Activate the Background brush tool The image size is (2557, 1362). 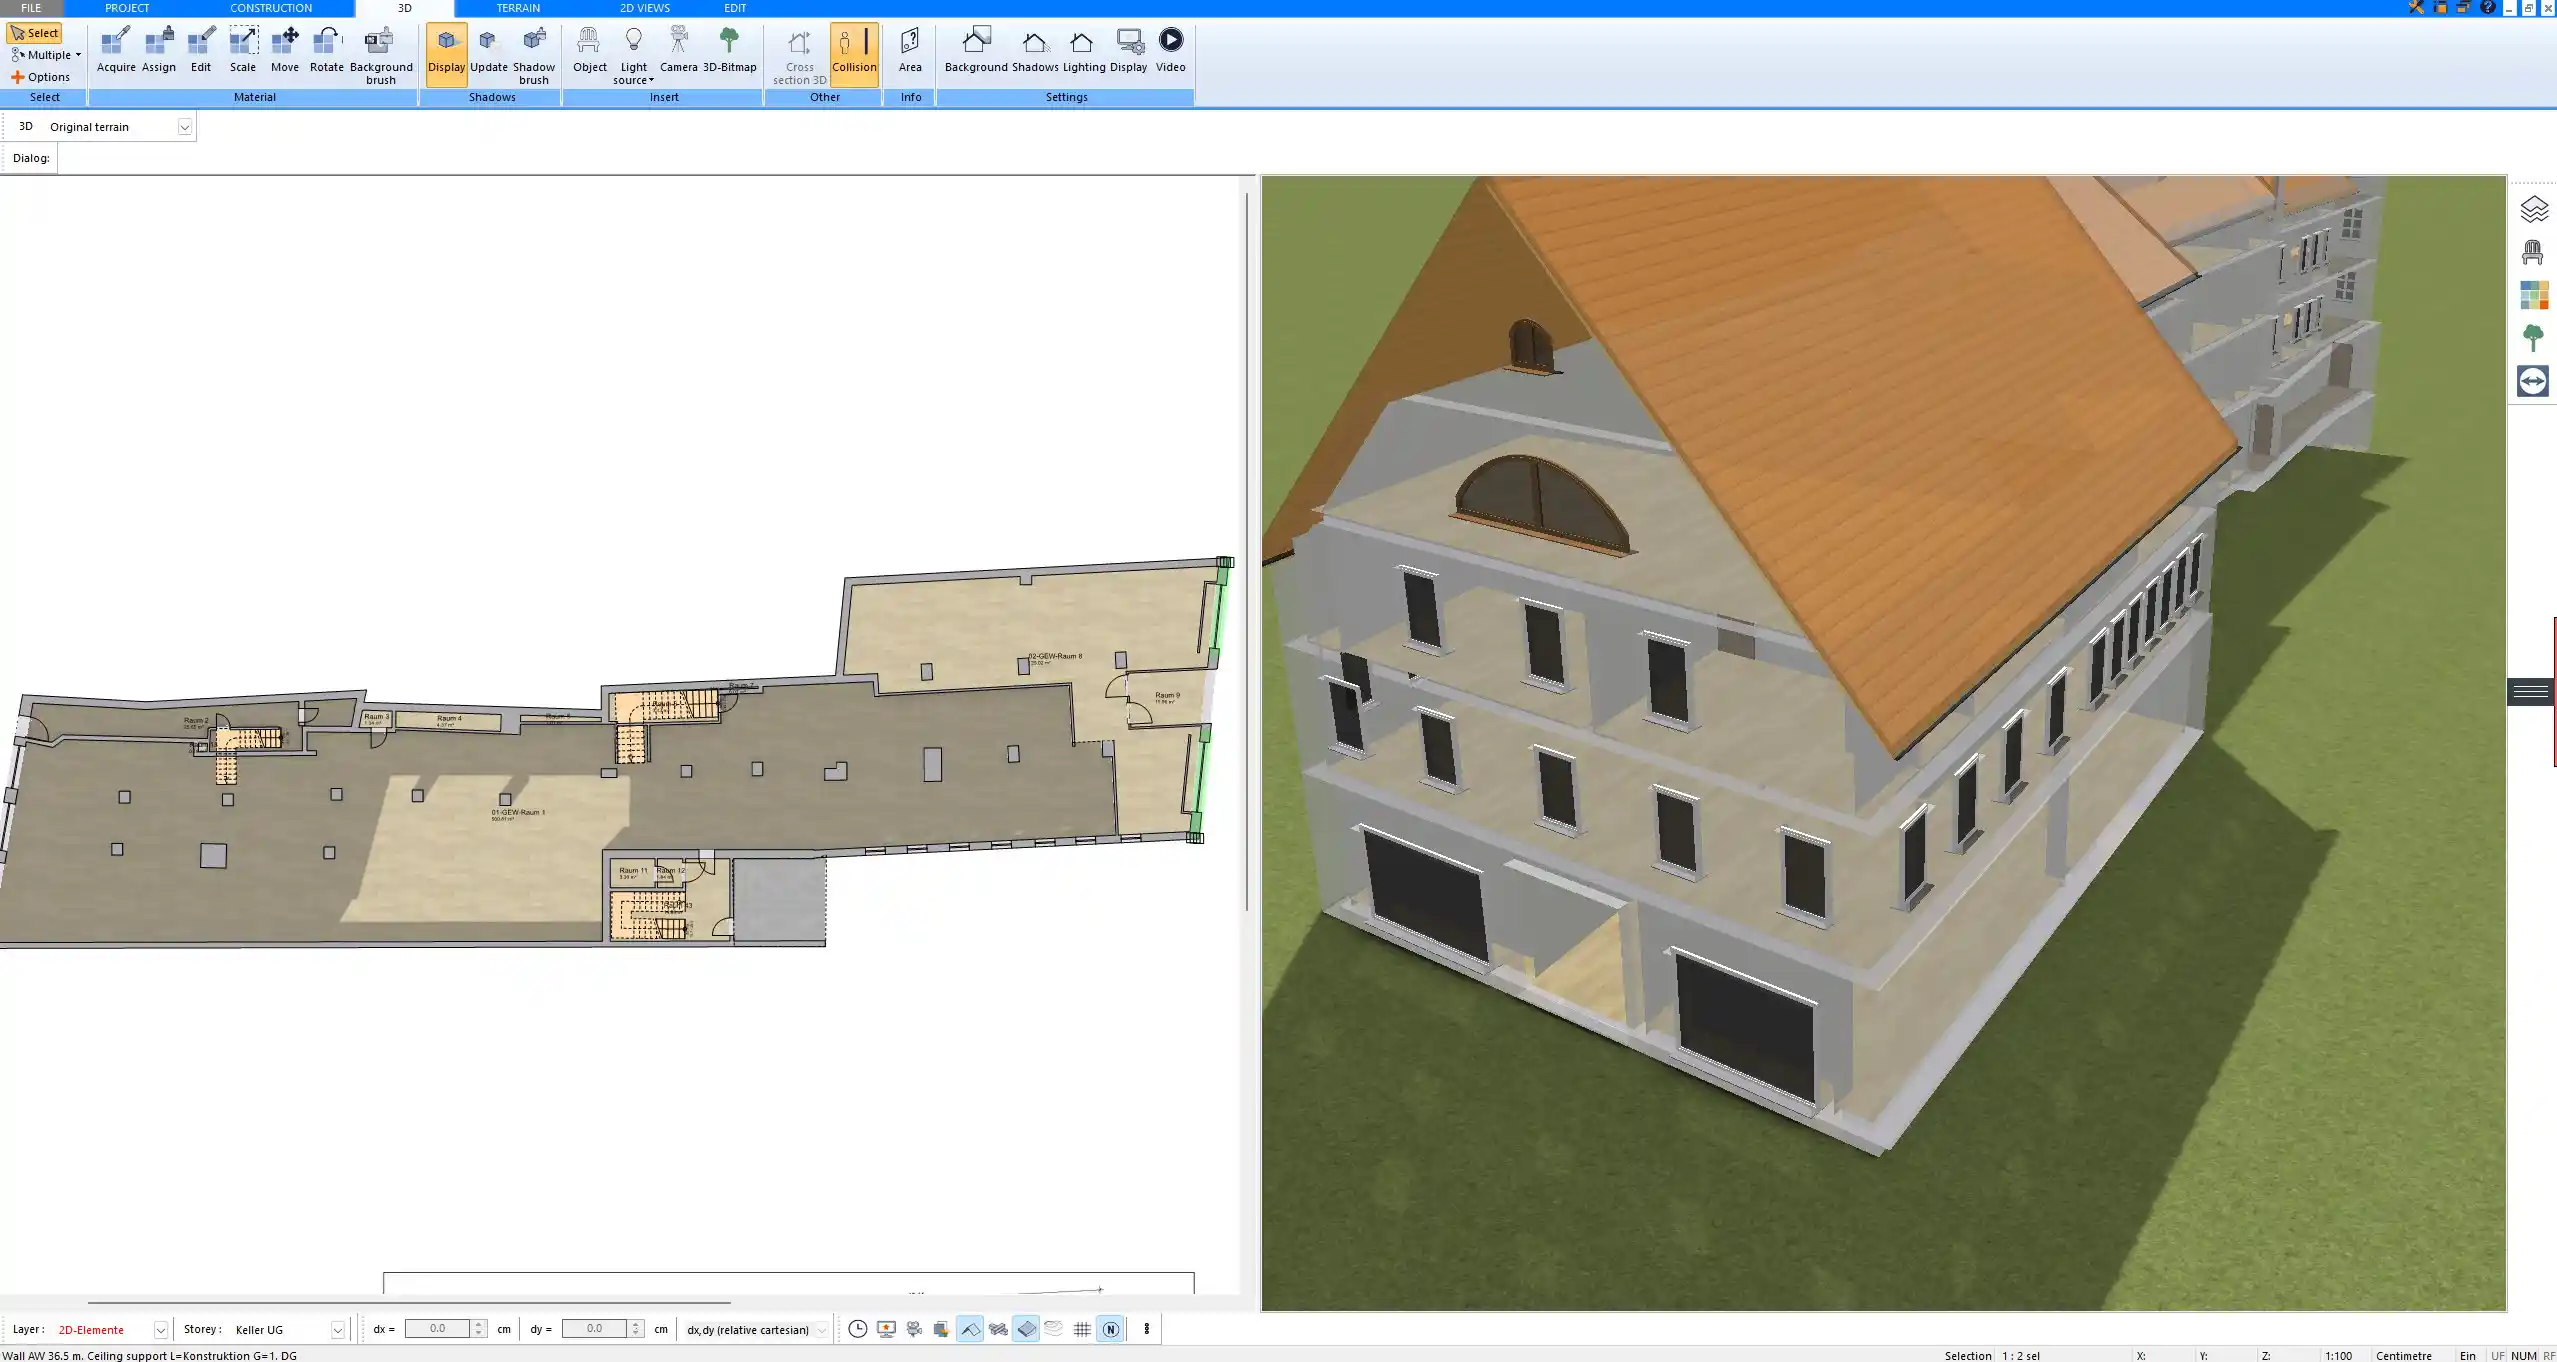click(x=380, y=56)
